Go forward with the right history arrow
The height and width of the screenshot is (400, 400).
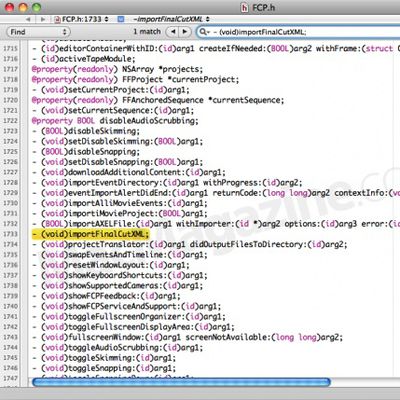[43, 19]
